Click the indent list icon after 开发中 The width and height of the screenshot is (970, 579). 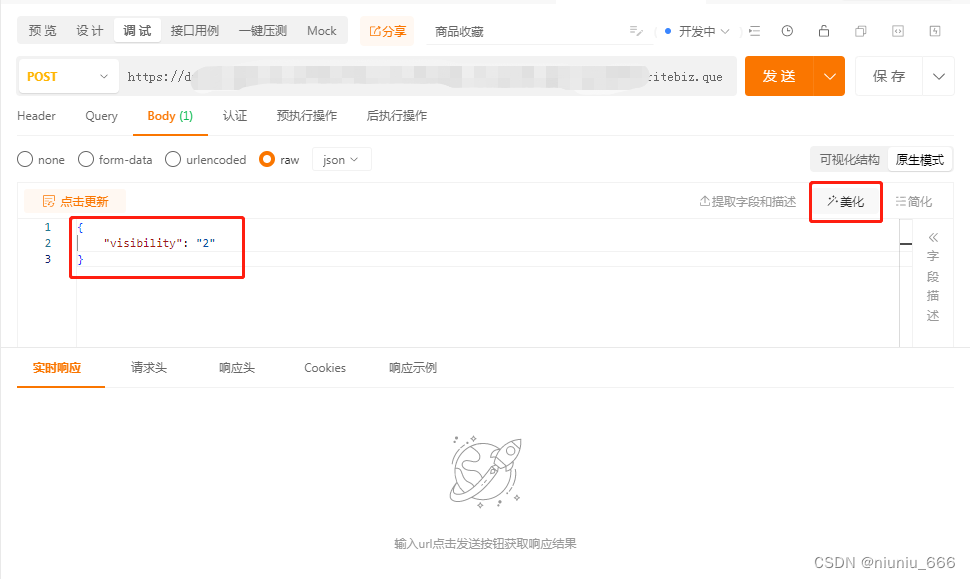pos(755,31)
